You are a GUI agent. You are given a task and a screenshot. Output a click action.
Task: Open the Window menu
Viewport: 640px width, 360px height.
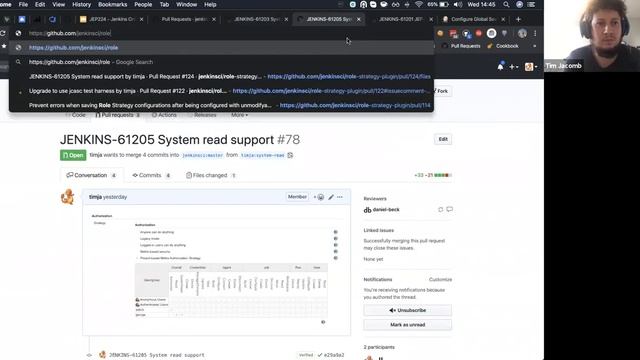click(187, 4)
